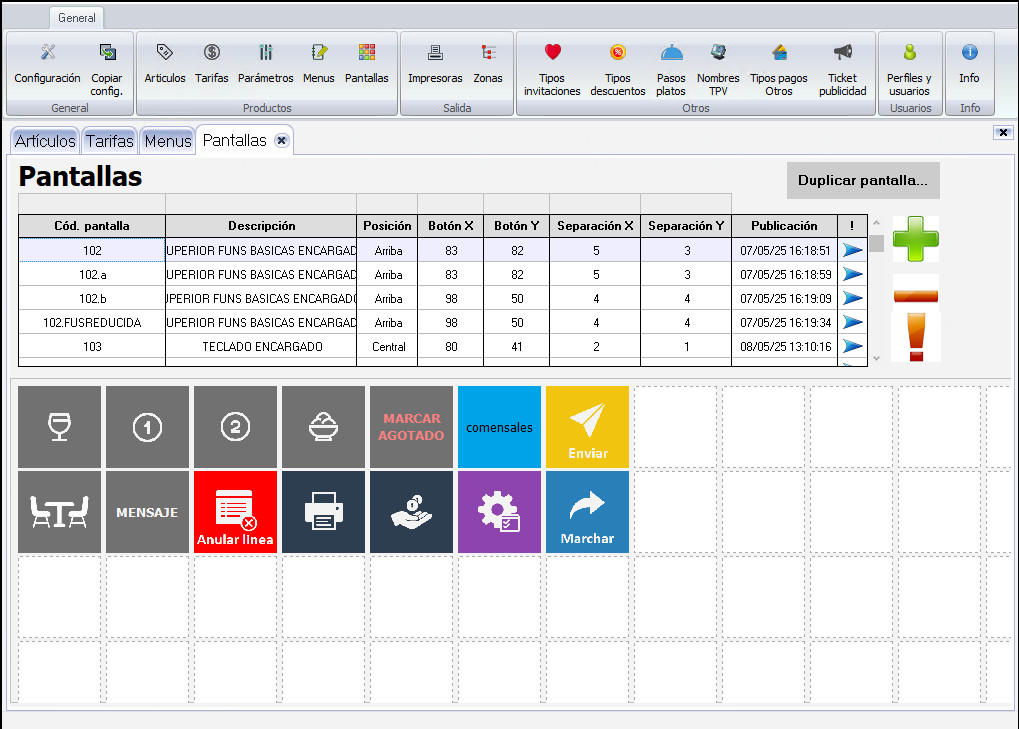Open Ticket publicidad

click(843, 70)
